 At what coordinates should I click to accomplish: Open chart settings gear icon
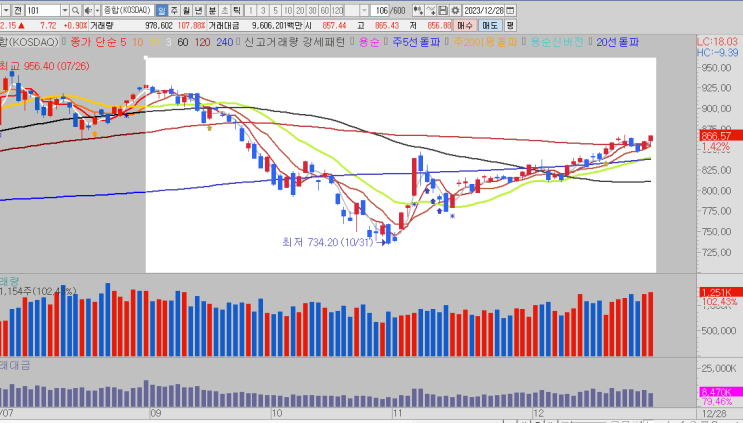[455, 10]
